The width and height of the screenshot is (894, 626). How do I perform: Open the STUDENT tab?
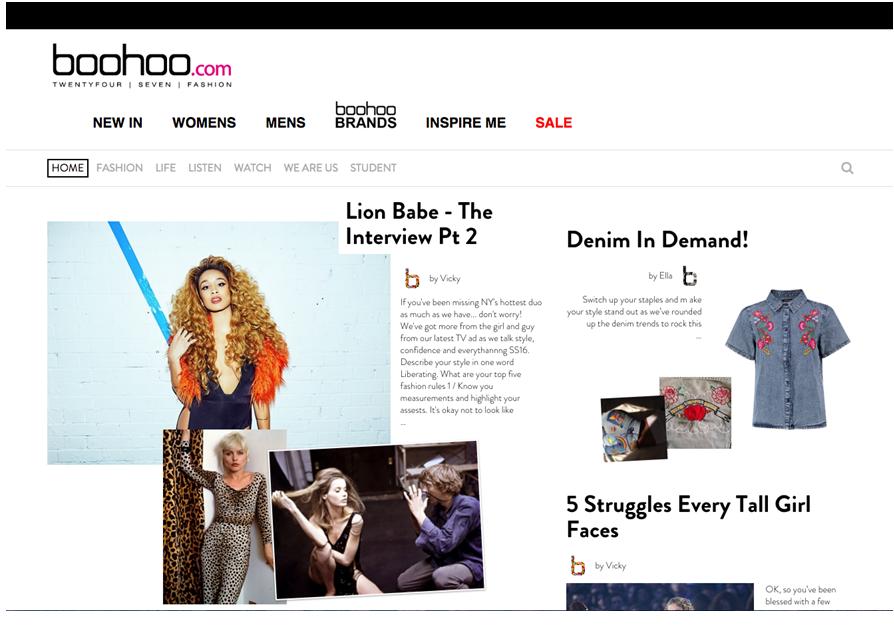(x=373, y=168)
